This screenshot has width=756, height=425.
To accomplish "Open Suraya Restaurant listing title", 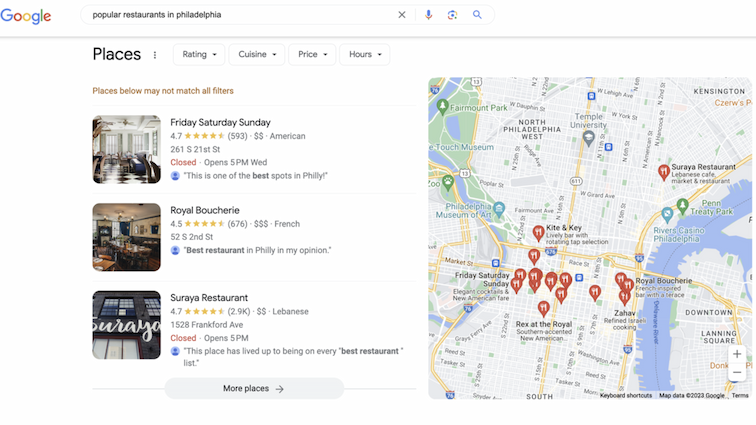I will click(209, 298).
